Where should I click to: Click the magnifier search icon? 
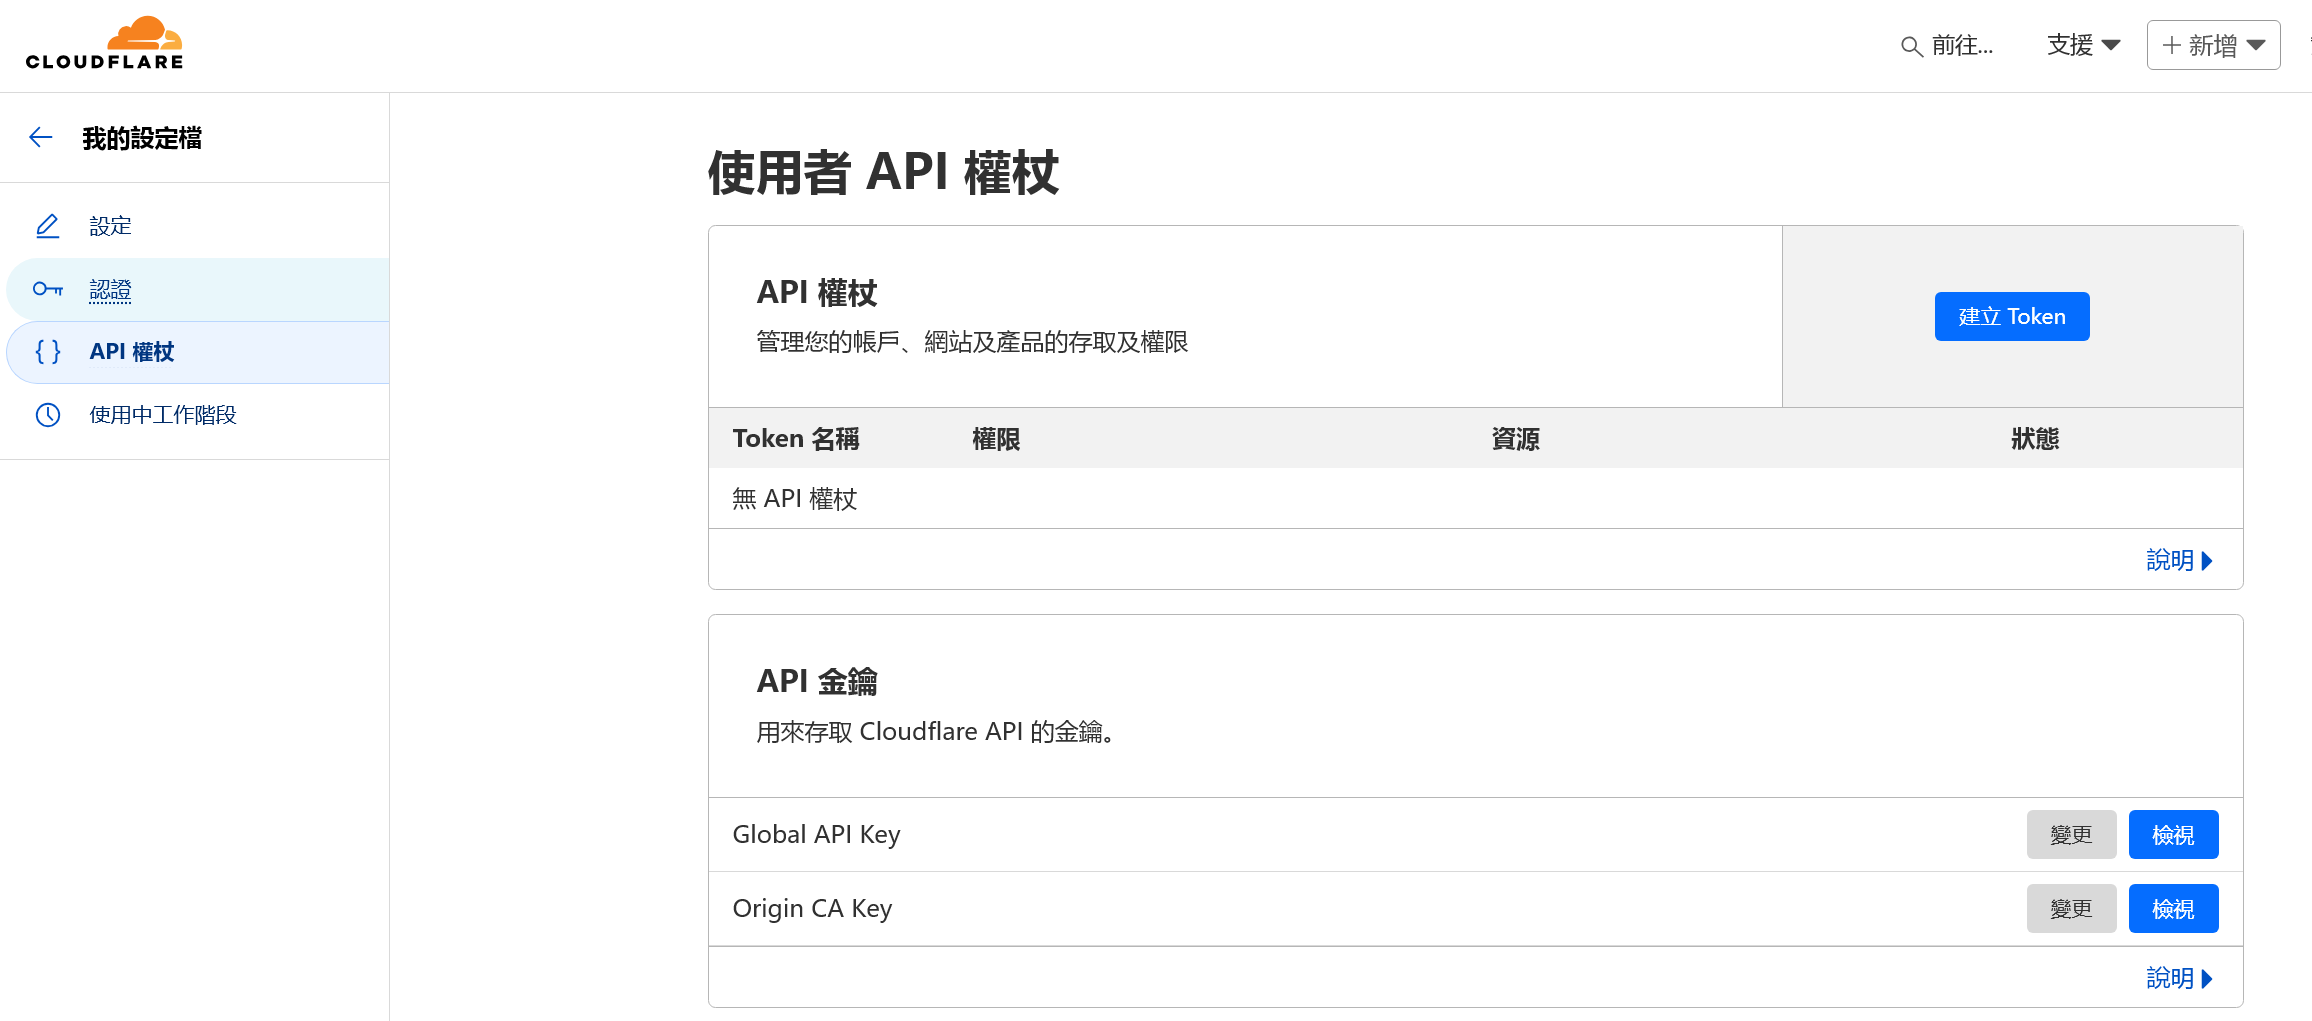tap(1911, 47)
